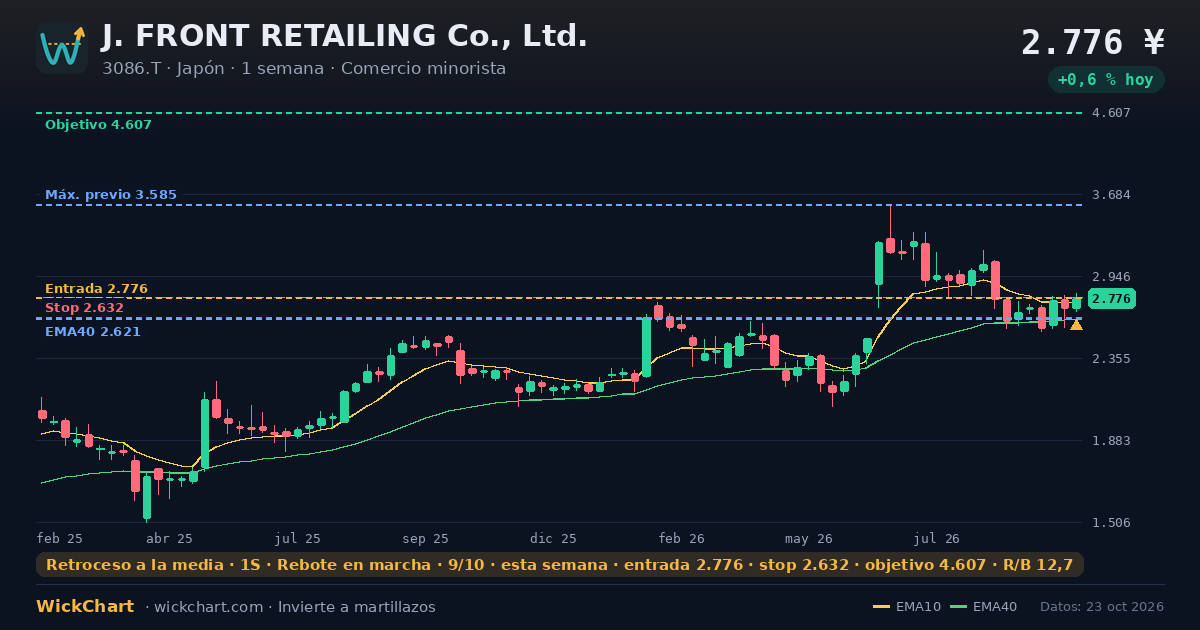Click the 3.684 price axis value
Screen dimensions: 1200x630
point(1112,195)
